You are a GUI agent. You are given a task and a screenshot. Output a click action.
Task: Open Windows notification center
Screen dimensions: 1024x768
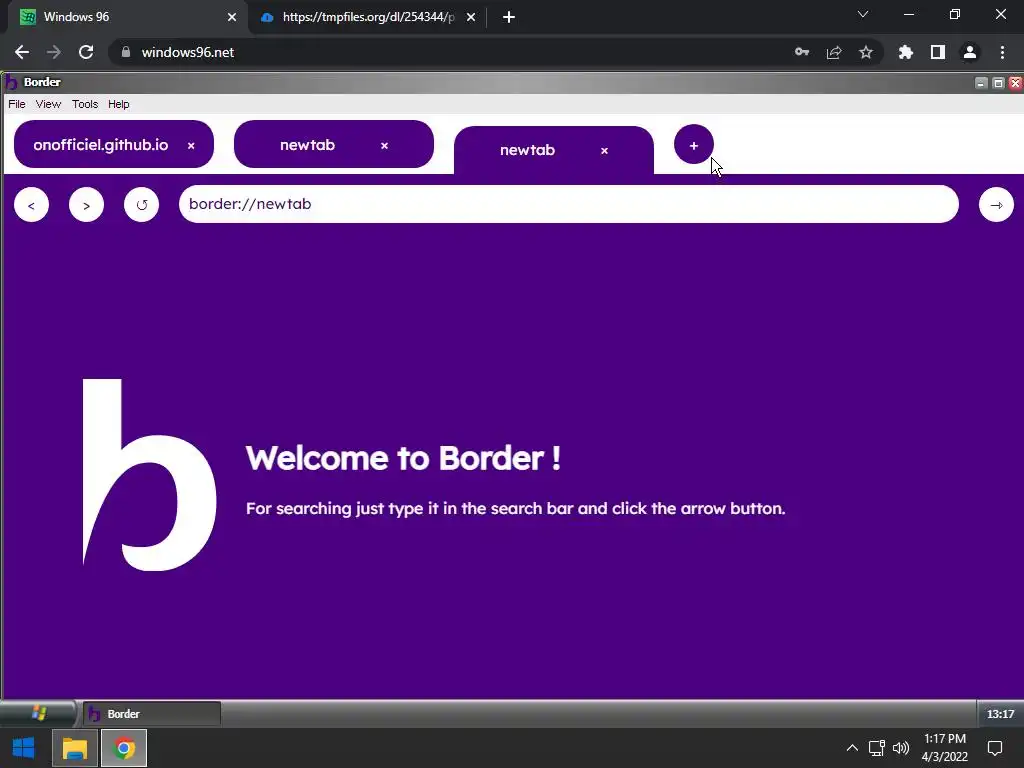[995, 748]
